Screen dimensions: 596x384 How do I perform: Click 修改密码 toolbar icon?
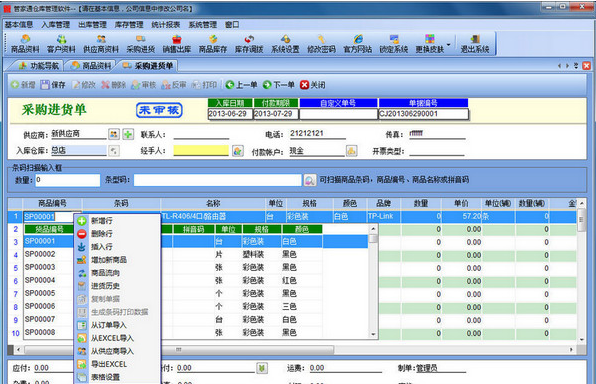point(321,44)
